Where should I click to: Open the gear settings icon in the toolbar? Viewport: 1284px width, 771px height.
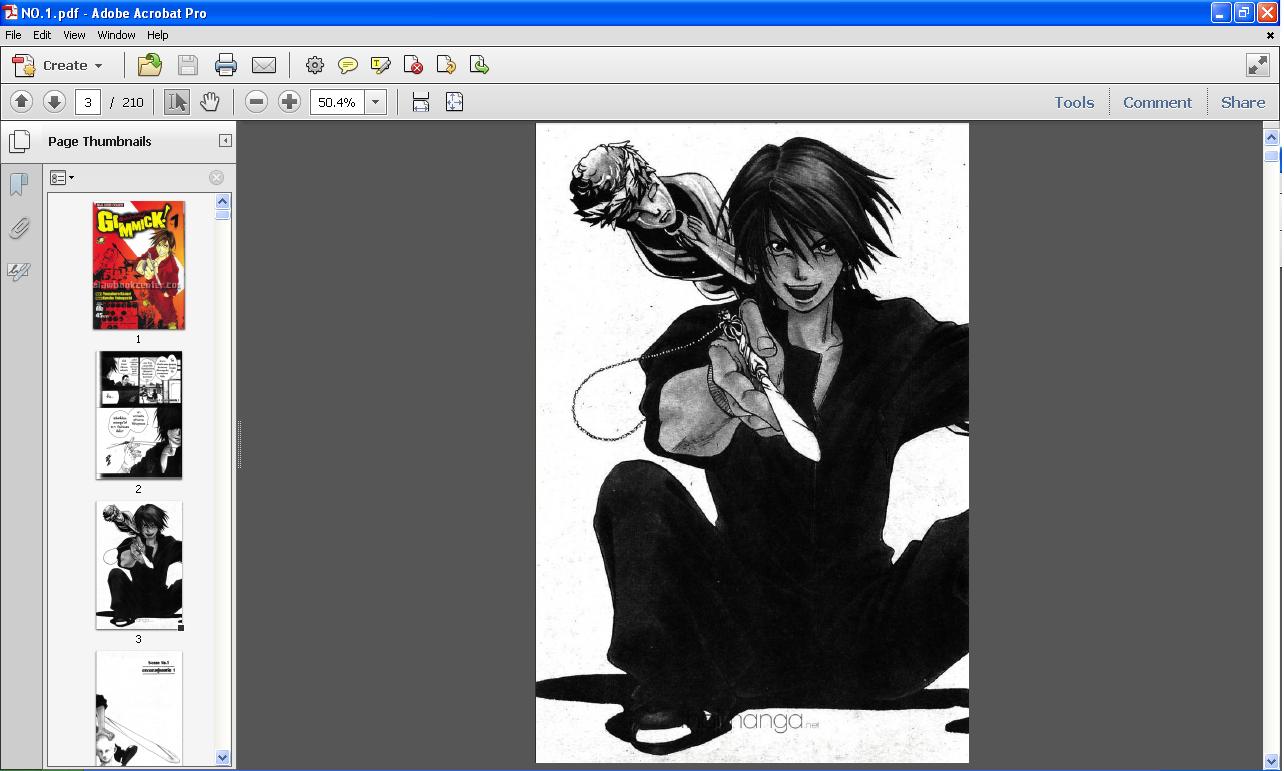(x=315, y=65)
